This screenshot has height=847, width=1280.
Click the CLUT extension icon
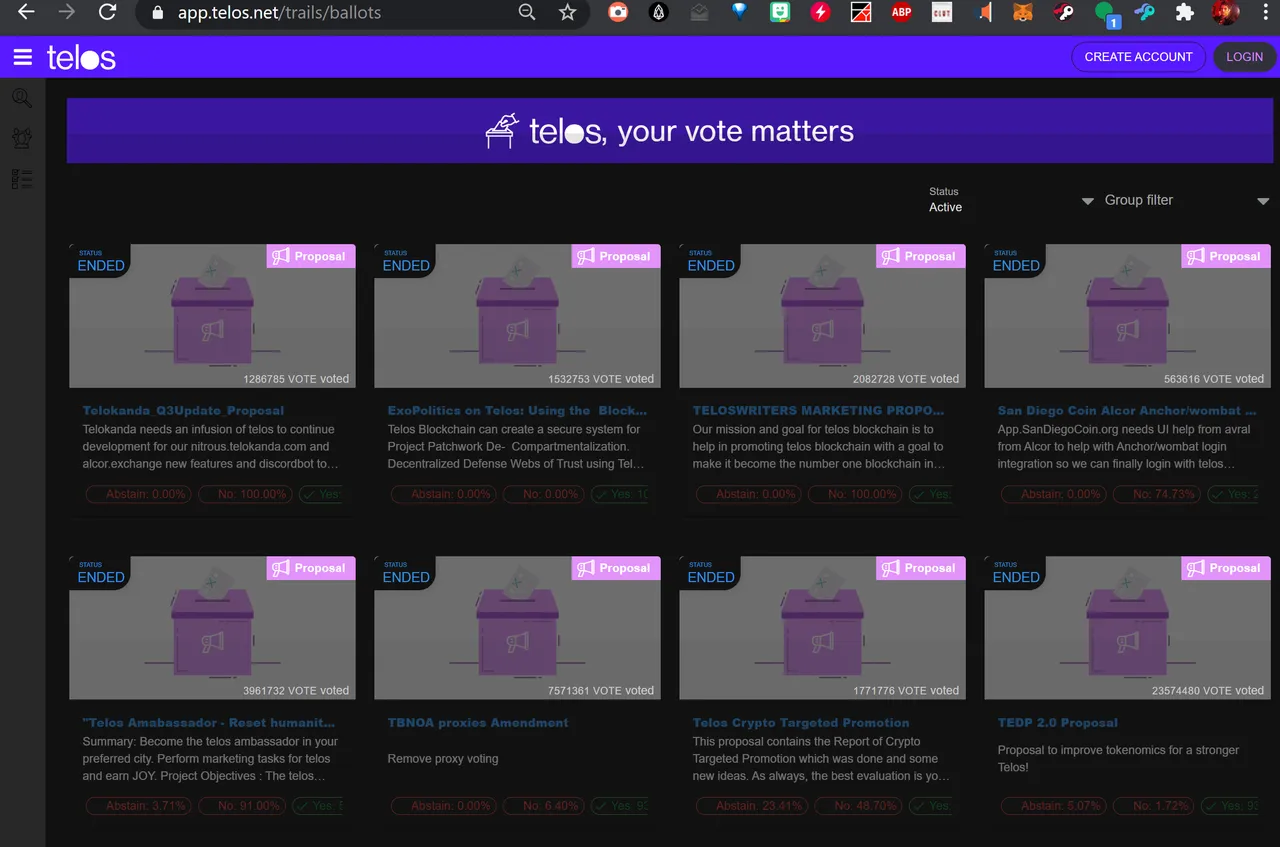point(941,13)
